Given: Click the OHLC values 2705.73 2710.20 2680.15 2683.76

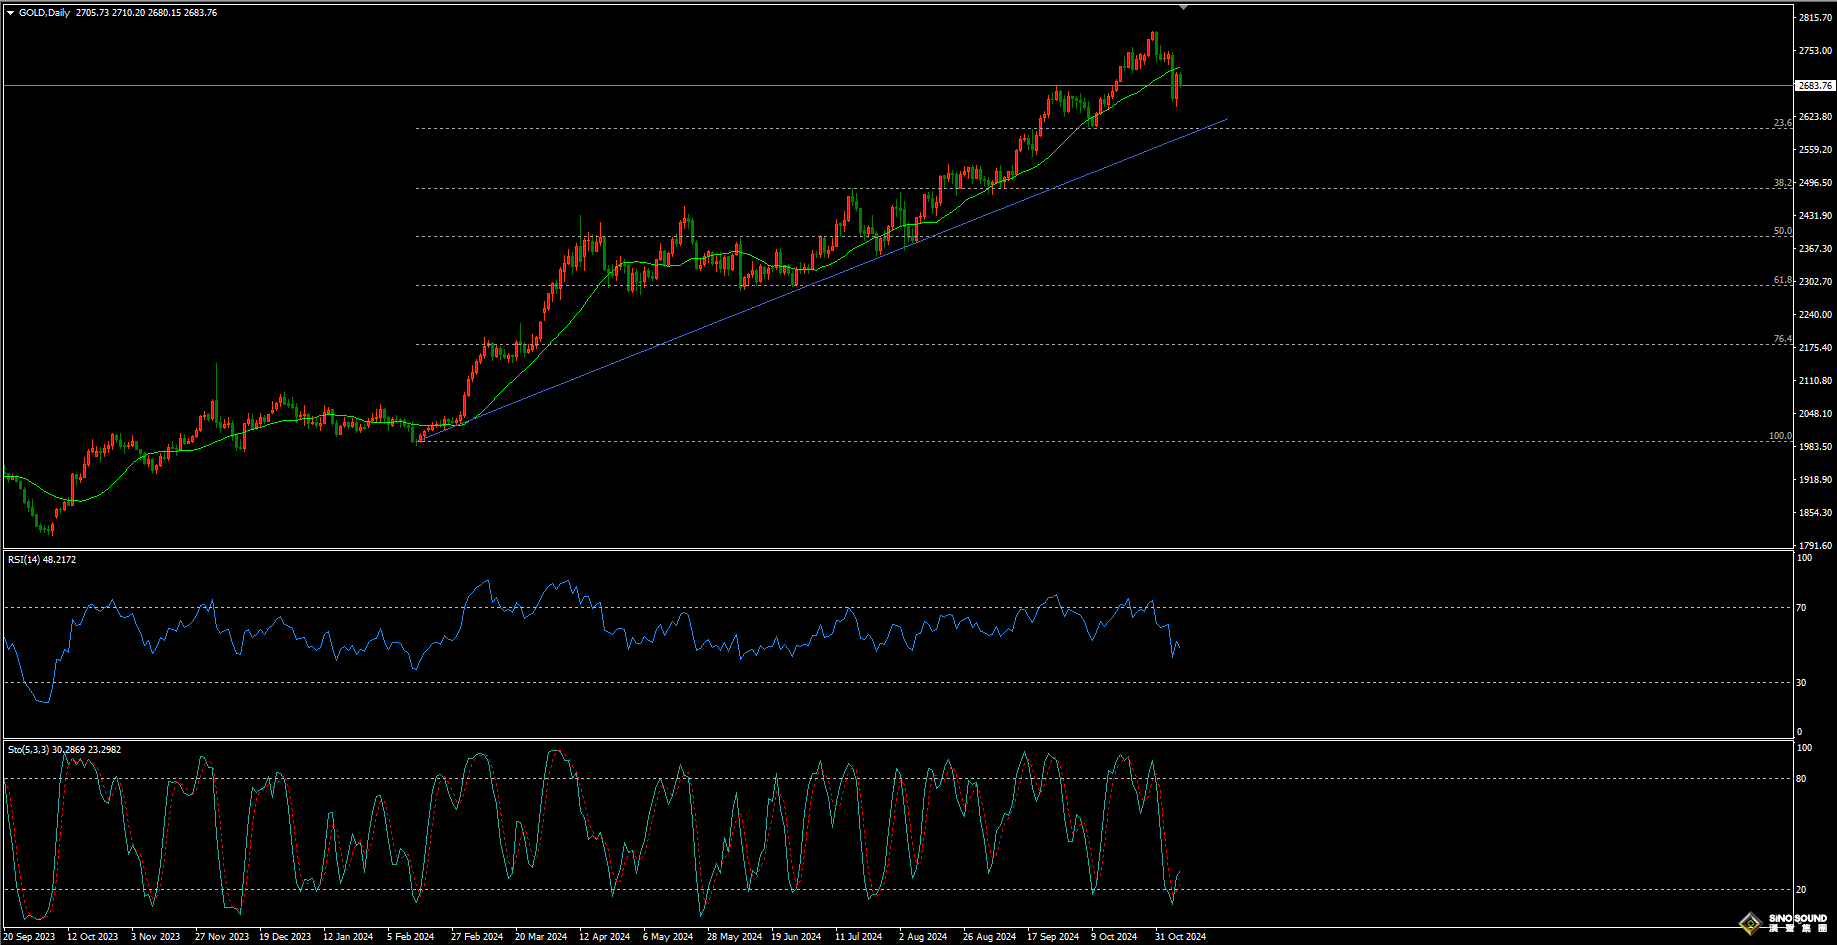Looking at the screenshot, I should tap(146, 13).
